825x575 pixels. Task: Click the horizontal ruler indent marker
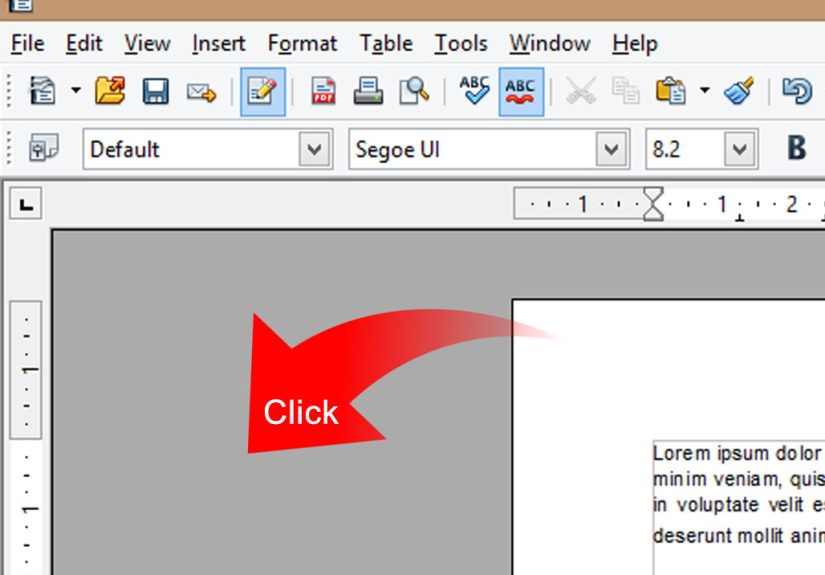coord(653,204)
